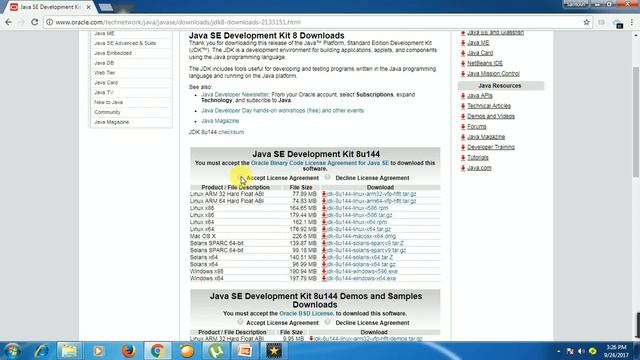This screenshot has height=360, width=640.
Task: Open Java.com resource link
Action: pos(479,168)
